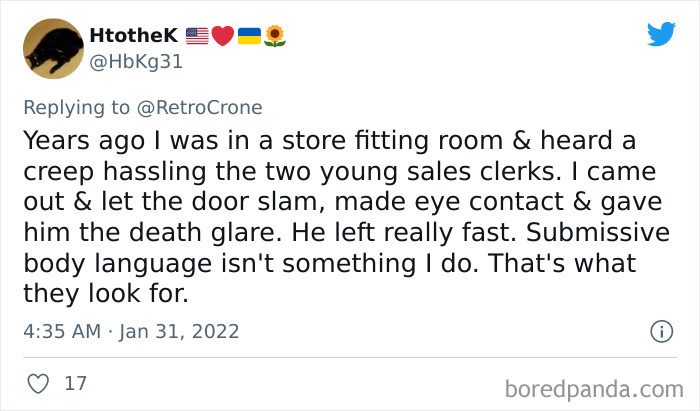This screenshot has height=411, width=700.
Task: Click the 4:35 AM timestamp
Action: (62, 332)
